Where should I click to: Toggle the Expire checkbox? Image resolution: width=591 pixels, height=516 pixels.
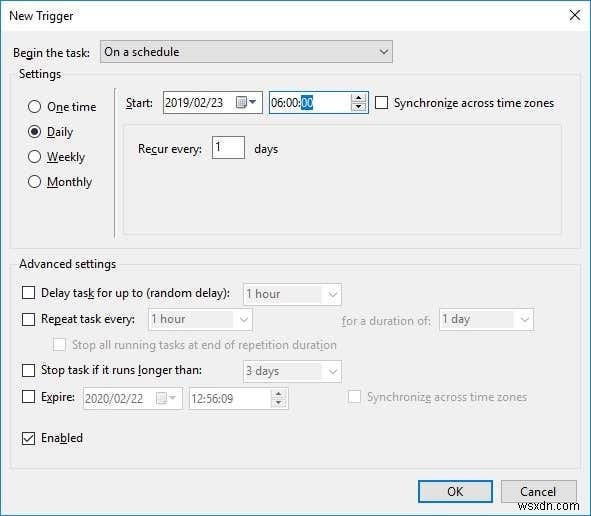(28, 397)
